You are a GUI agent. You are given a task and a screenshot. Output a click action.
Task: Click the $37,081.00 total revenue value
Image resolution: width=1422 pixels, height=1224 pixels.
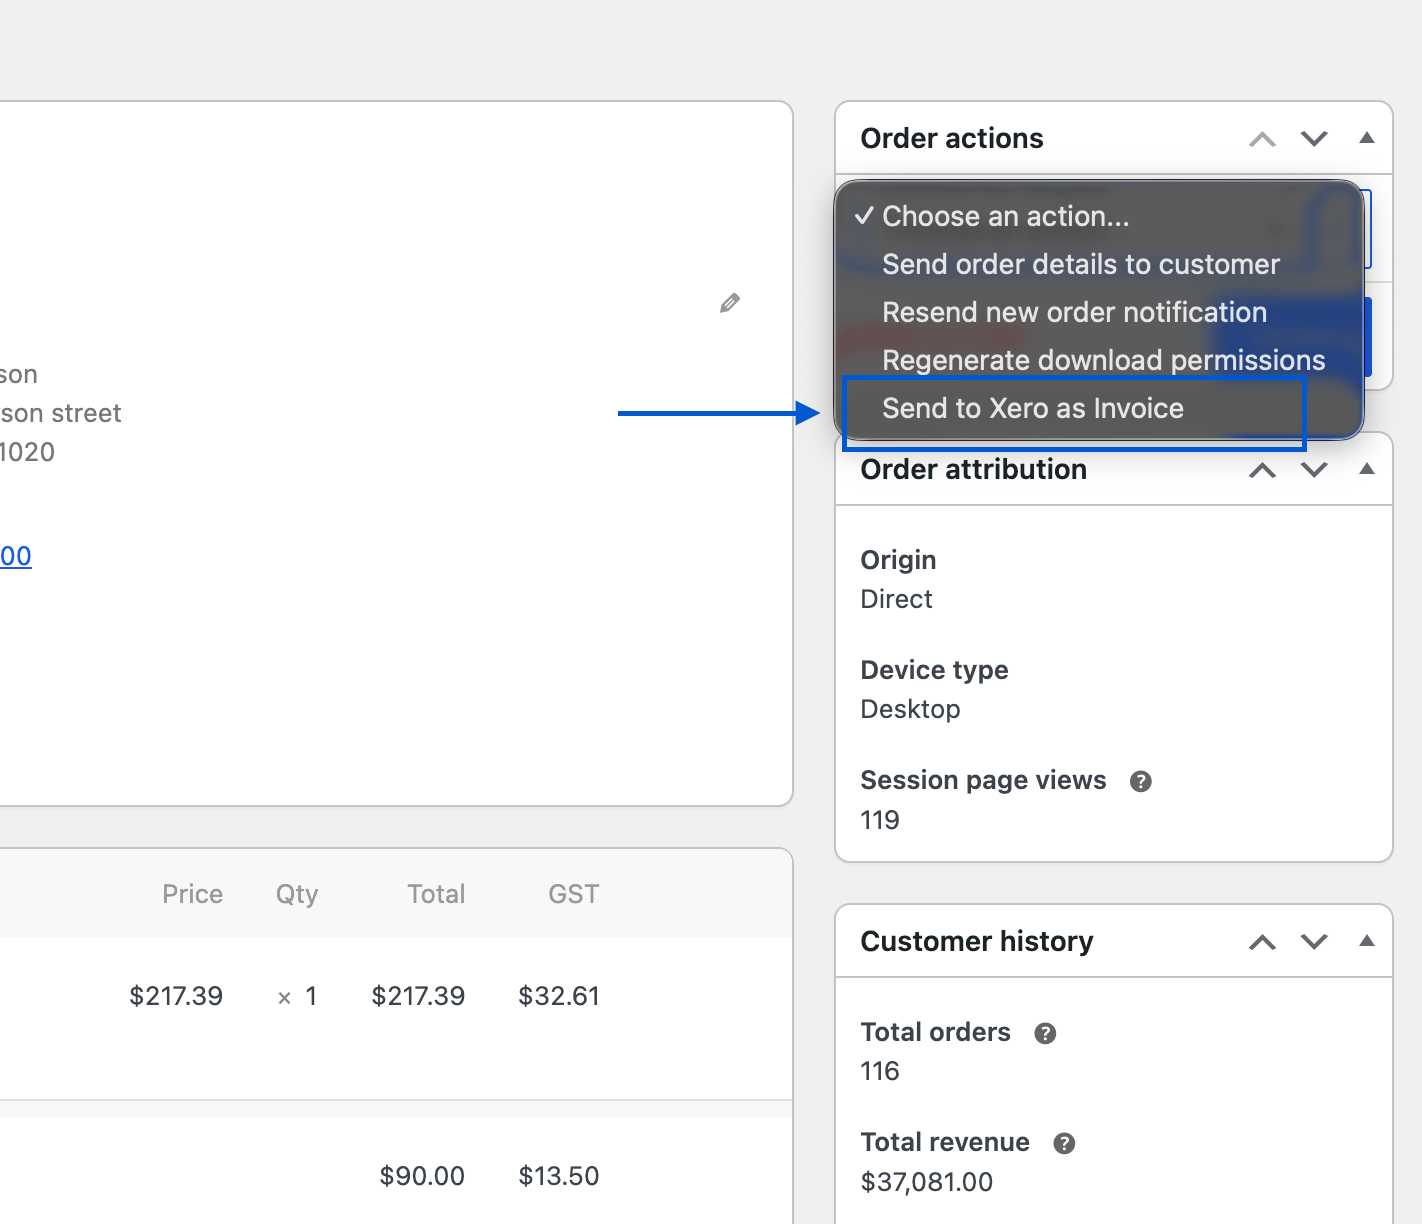[927, 1182]
